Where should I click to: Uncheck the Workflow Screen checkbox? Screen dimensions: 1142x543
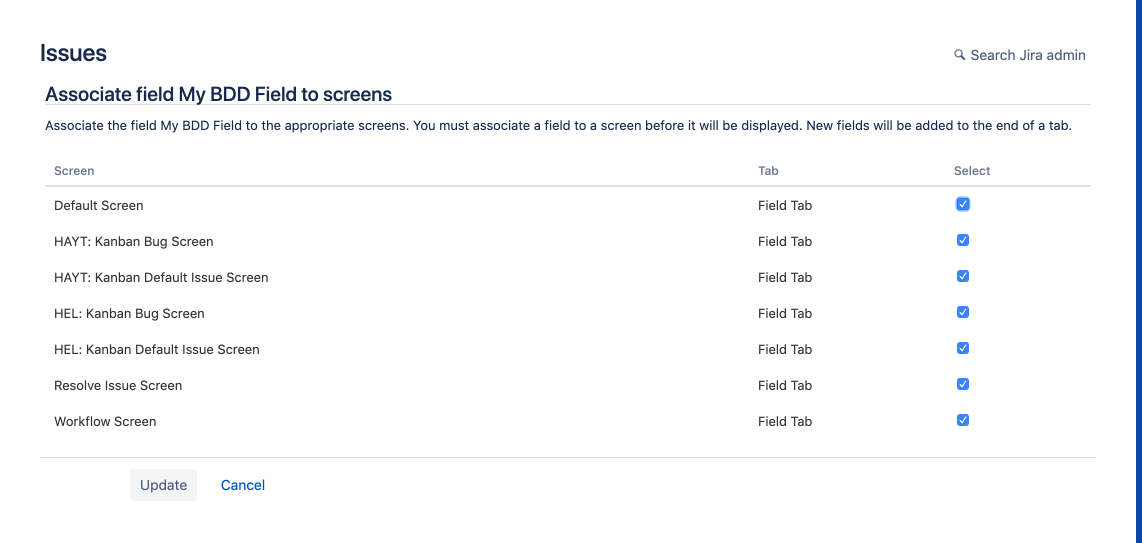tap(963, 420)
